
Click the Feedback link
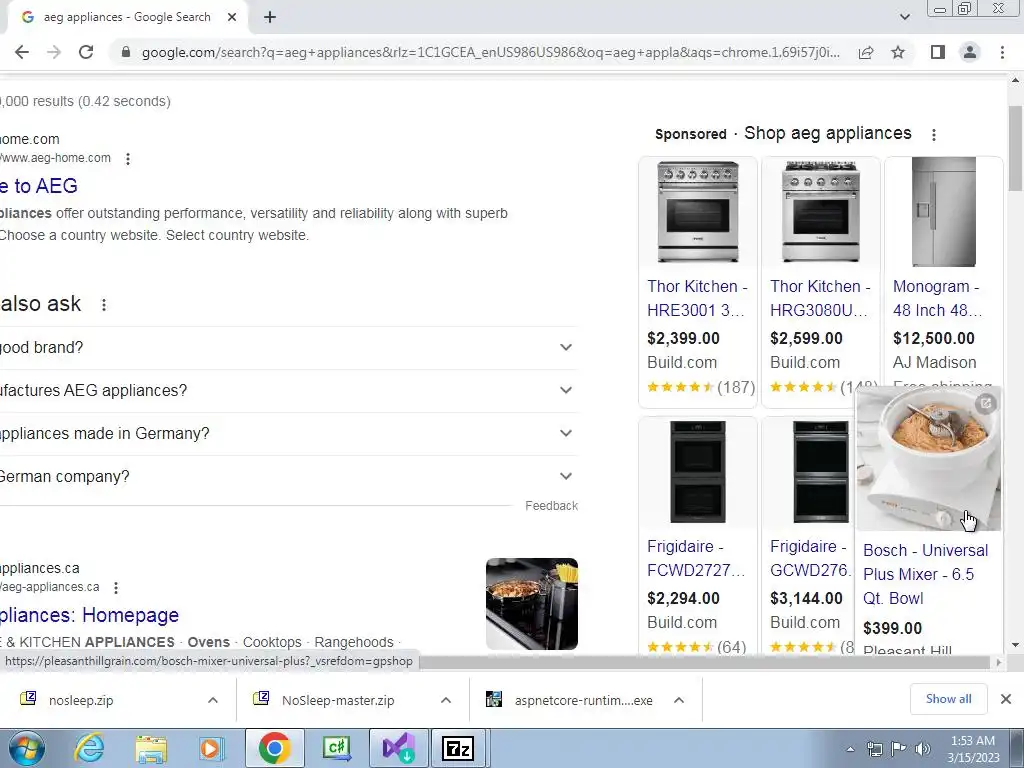pyautogui.click(x=551, y=506)
